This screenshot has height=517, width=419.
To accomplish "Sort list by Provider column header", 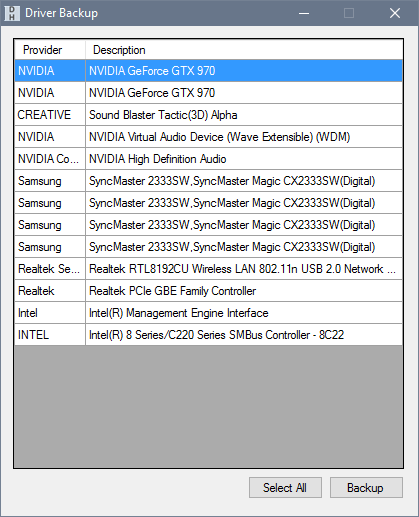I will 50,50.
